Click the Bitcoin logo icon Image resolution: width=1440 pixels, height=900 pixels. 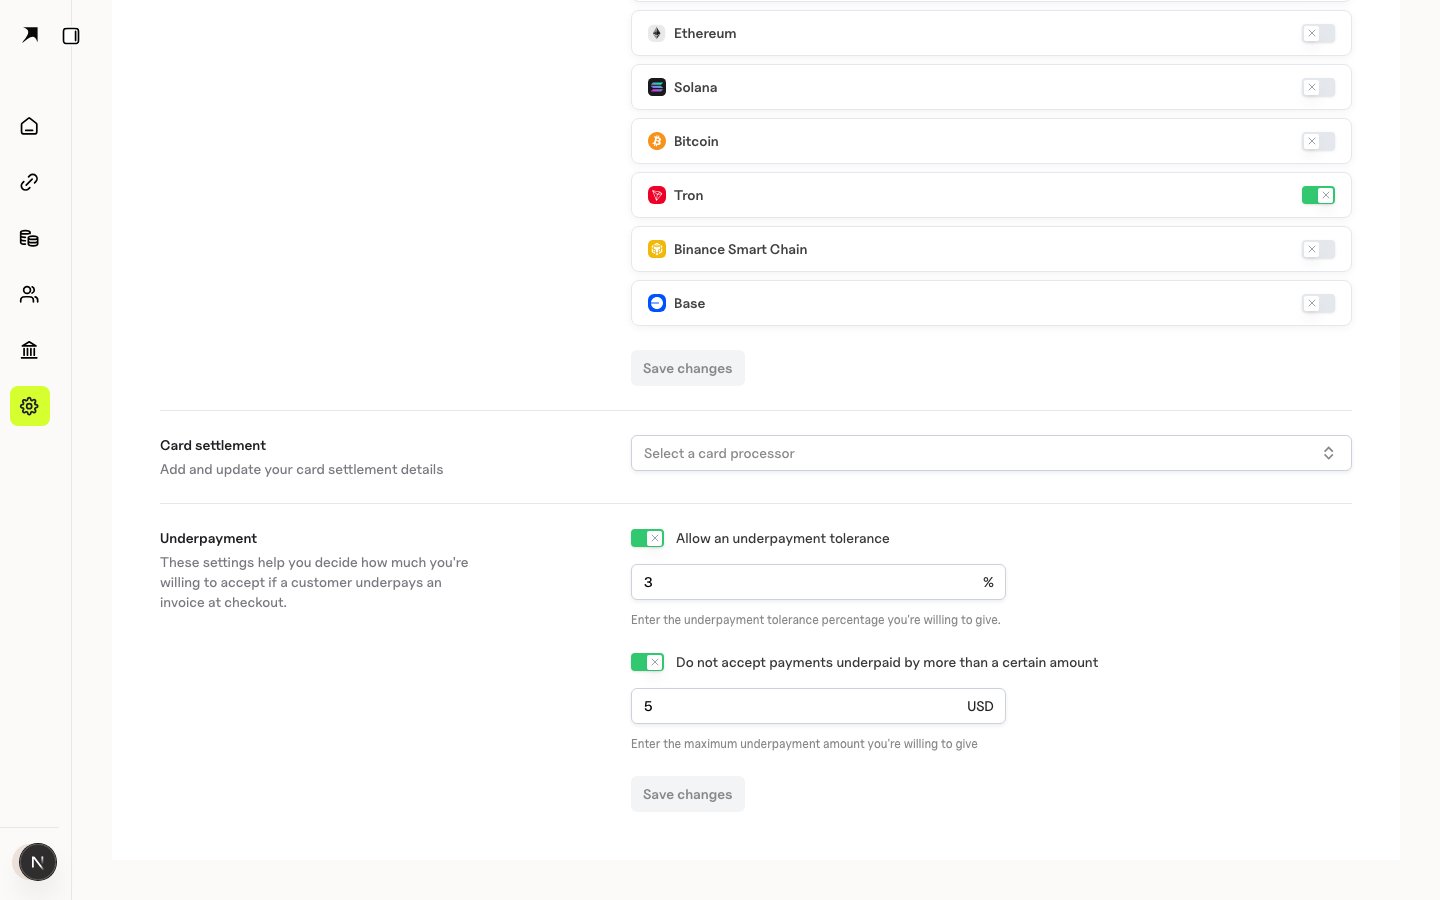click(x=657, y=141)
